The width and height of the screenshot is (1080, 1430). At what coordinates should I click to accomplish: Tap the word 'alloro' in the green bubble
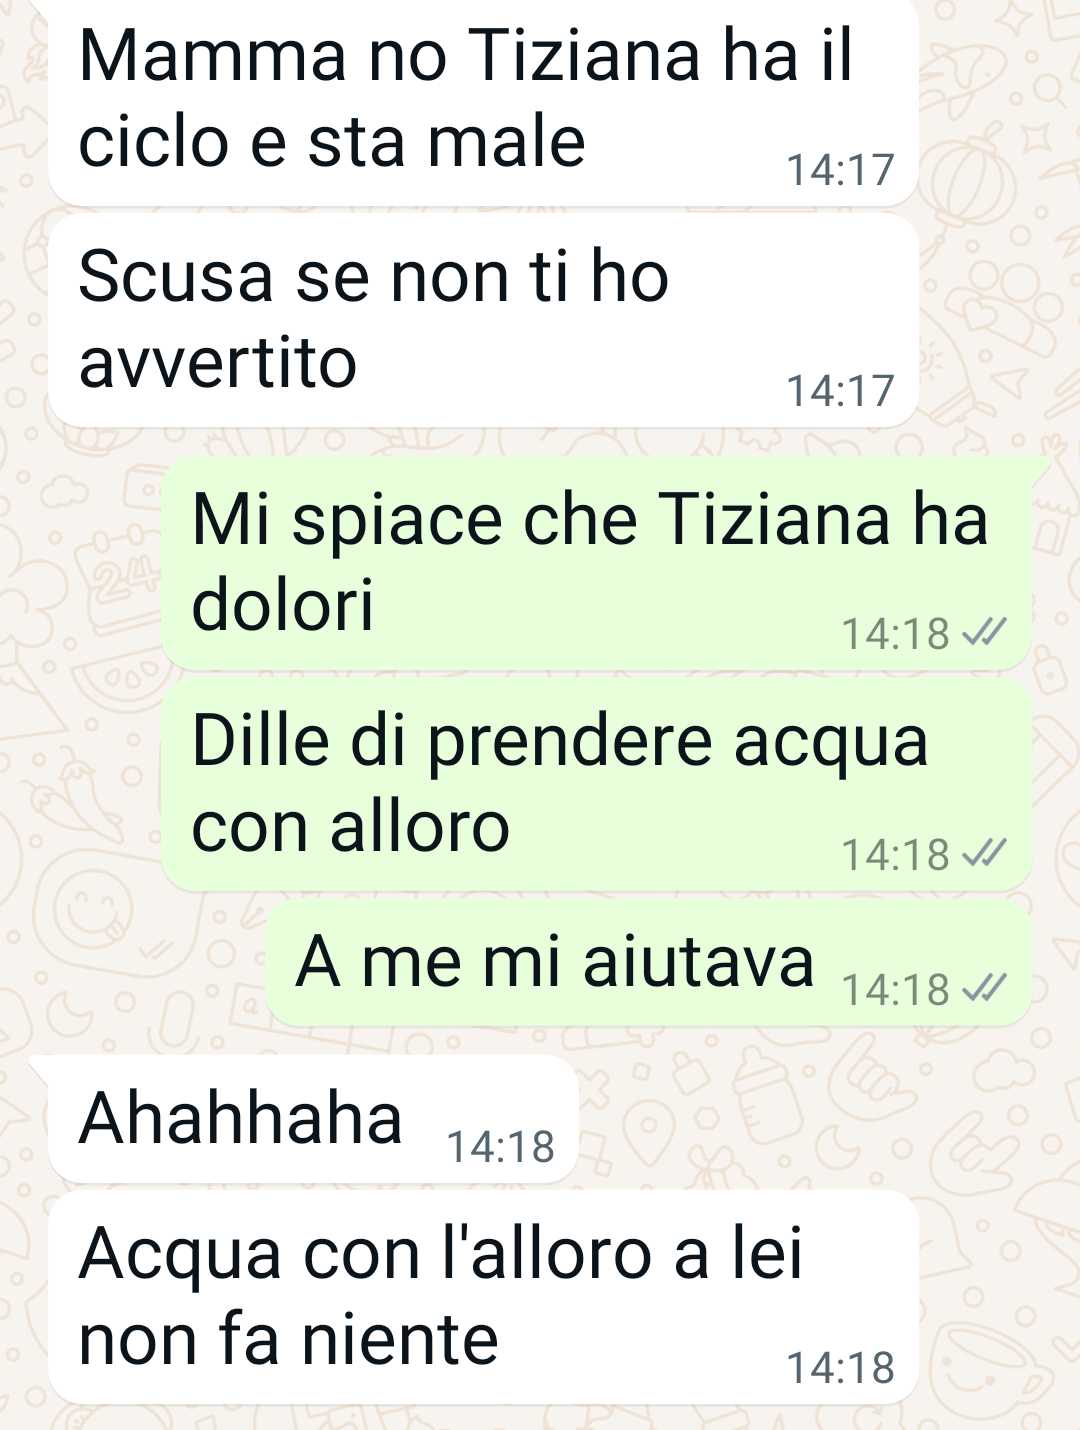[420, 827]
